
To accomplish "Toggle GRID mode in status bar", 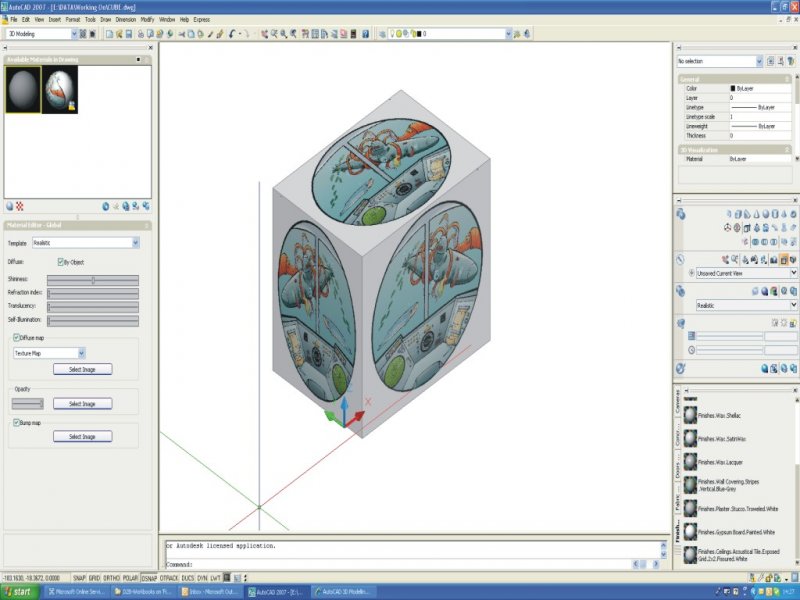I will [94, 578].
